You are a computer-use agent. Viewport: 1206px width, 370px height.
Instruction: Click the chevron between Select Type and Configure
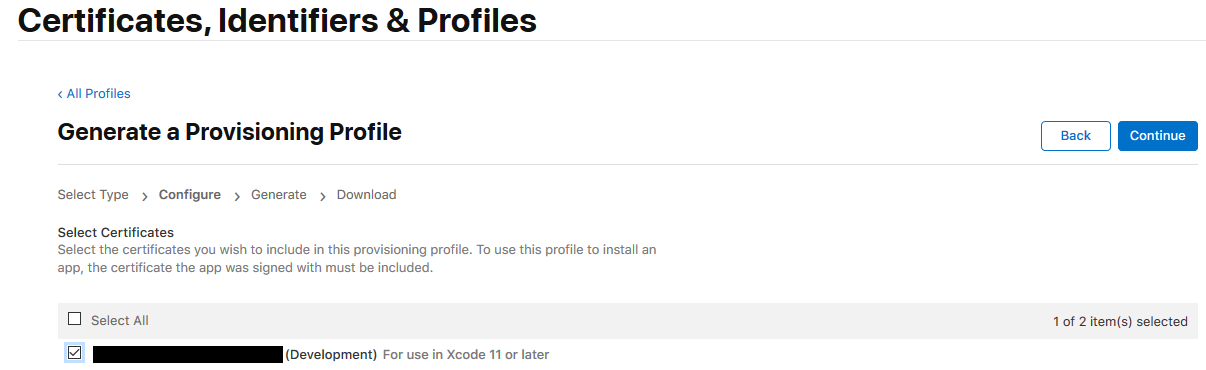point(145,196)
